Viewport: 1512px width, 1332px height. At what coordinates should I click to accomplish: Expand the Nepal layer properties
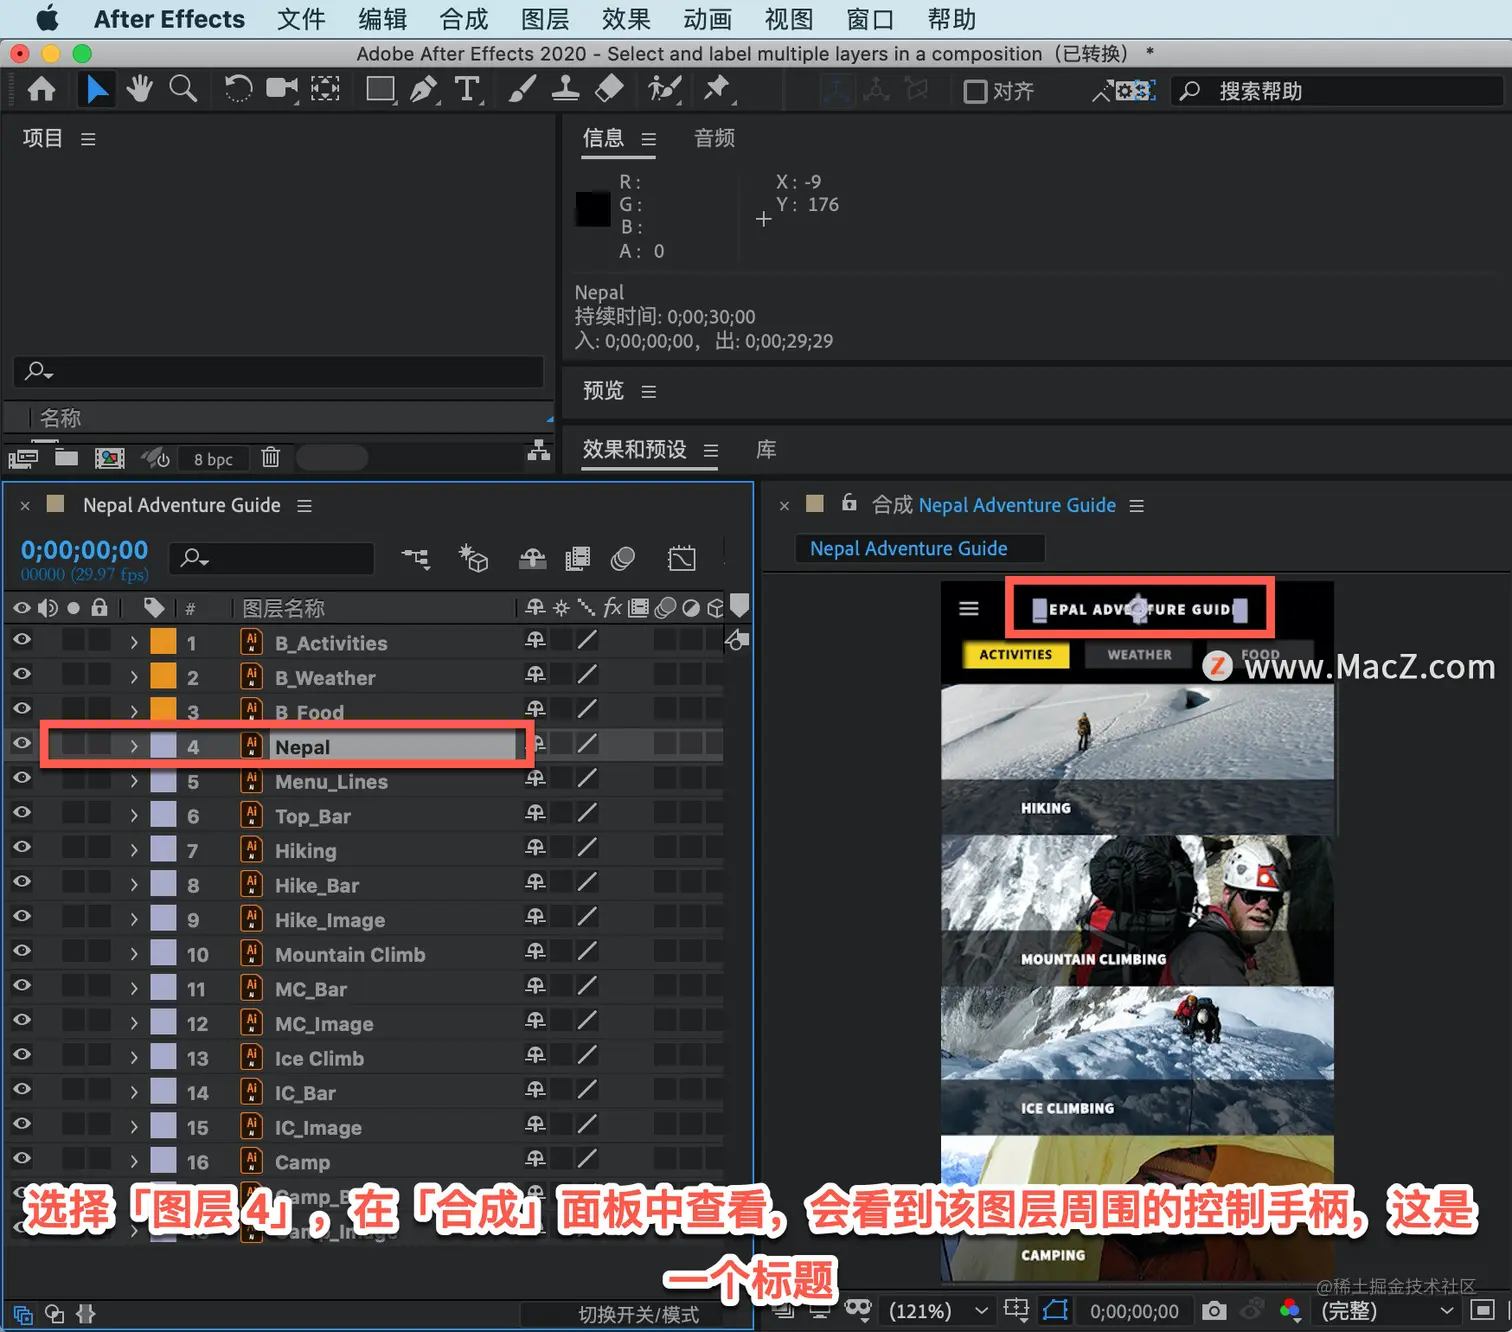click(x=134, y=747)
